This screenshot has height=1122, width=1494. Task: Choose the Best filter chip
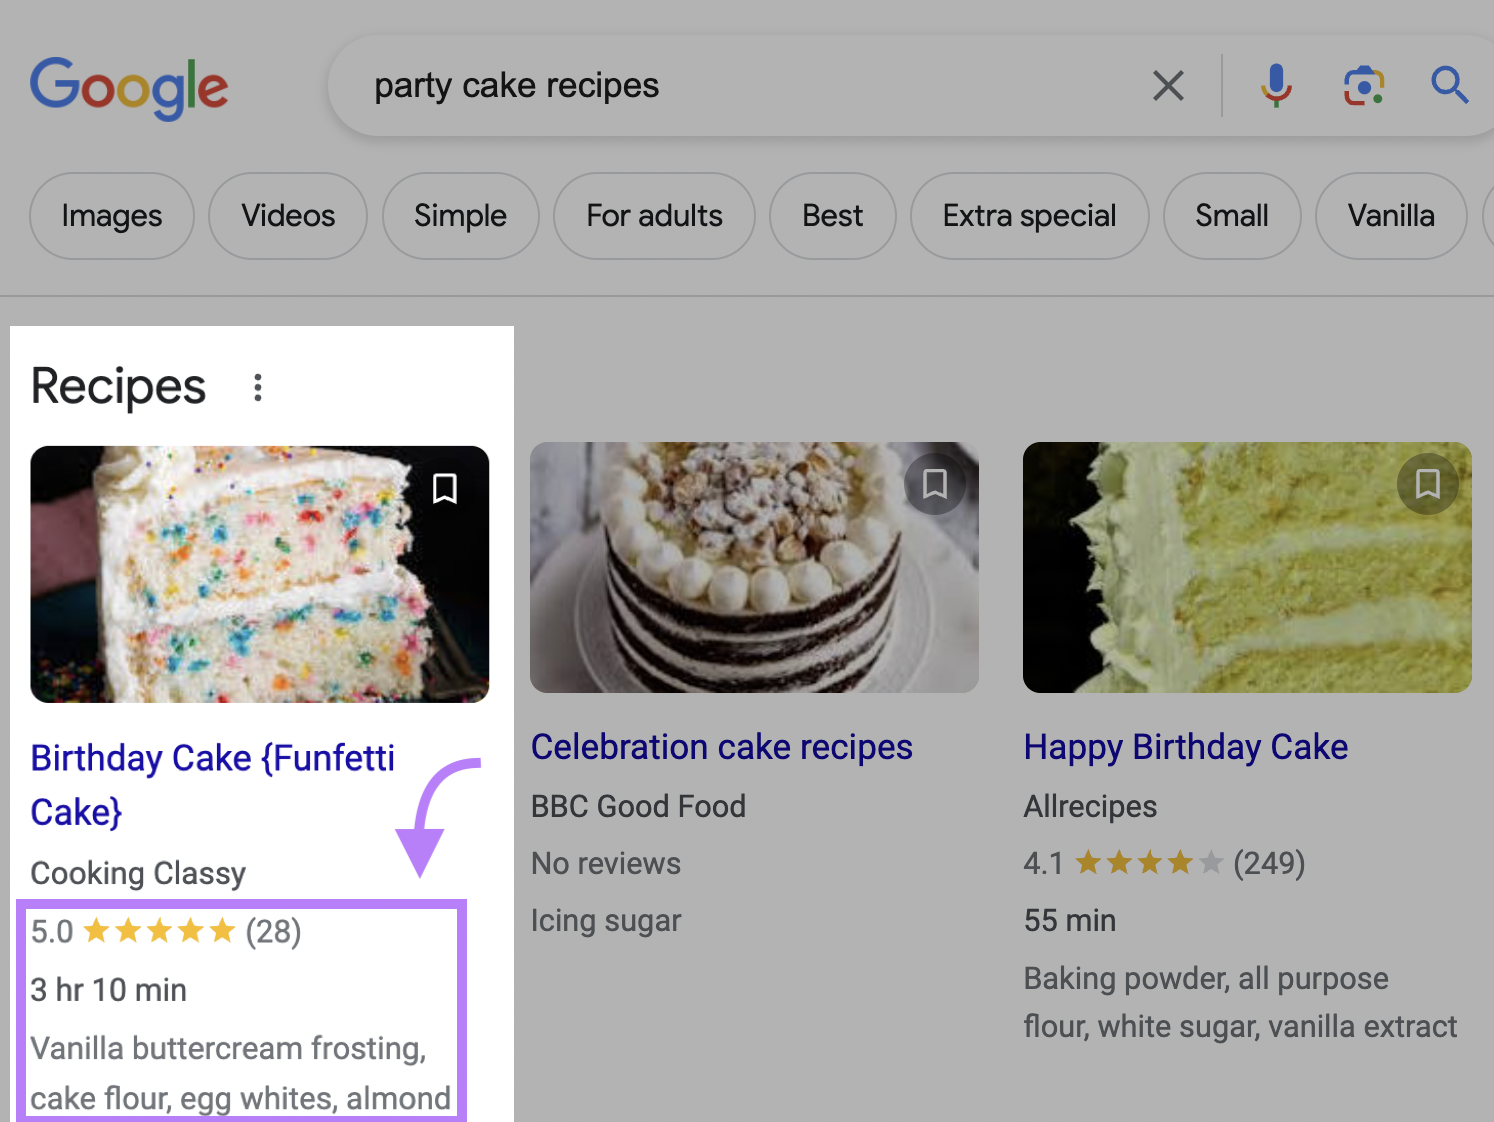[x=833, y=216]
